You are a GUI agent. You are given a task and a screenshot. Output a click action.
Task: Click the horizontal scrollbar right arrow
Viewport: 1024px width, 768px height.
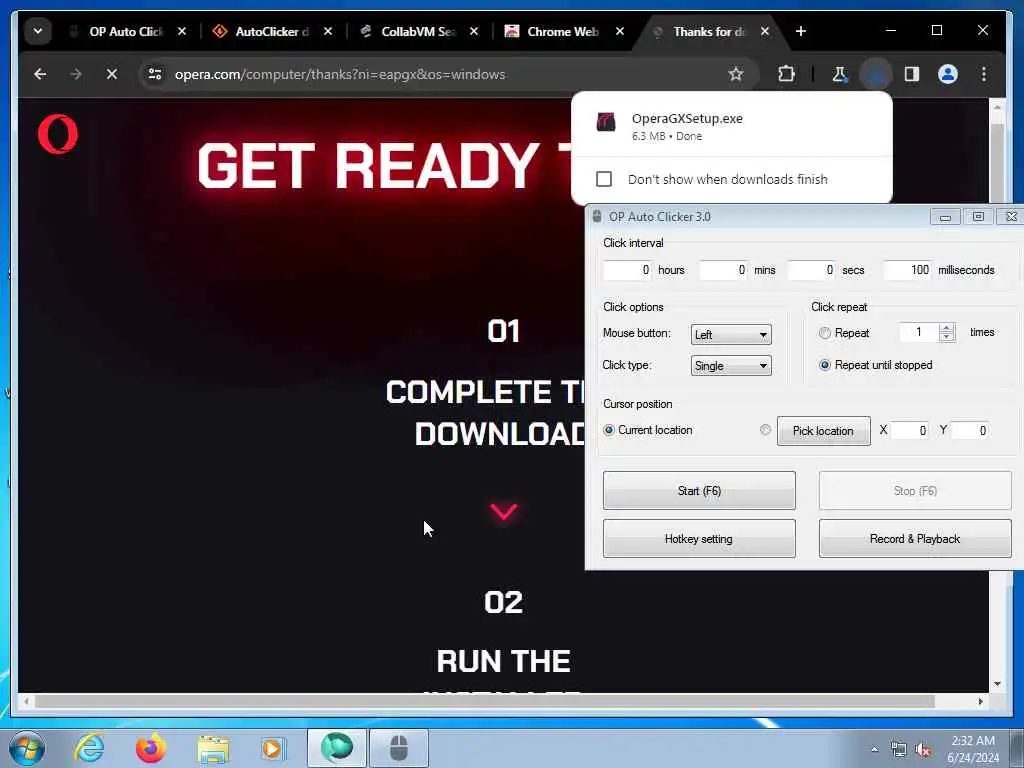point(980,701)
